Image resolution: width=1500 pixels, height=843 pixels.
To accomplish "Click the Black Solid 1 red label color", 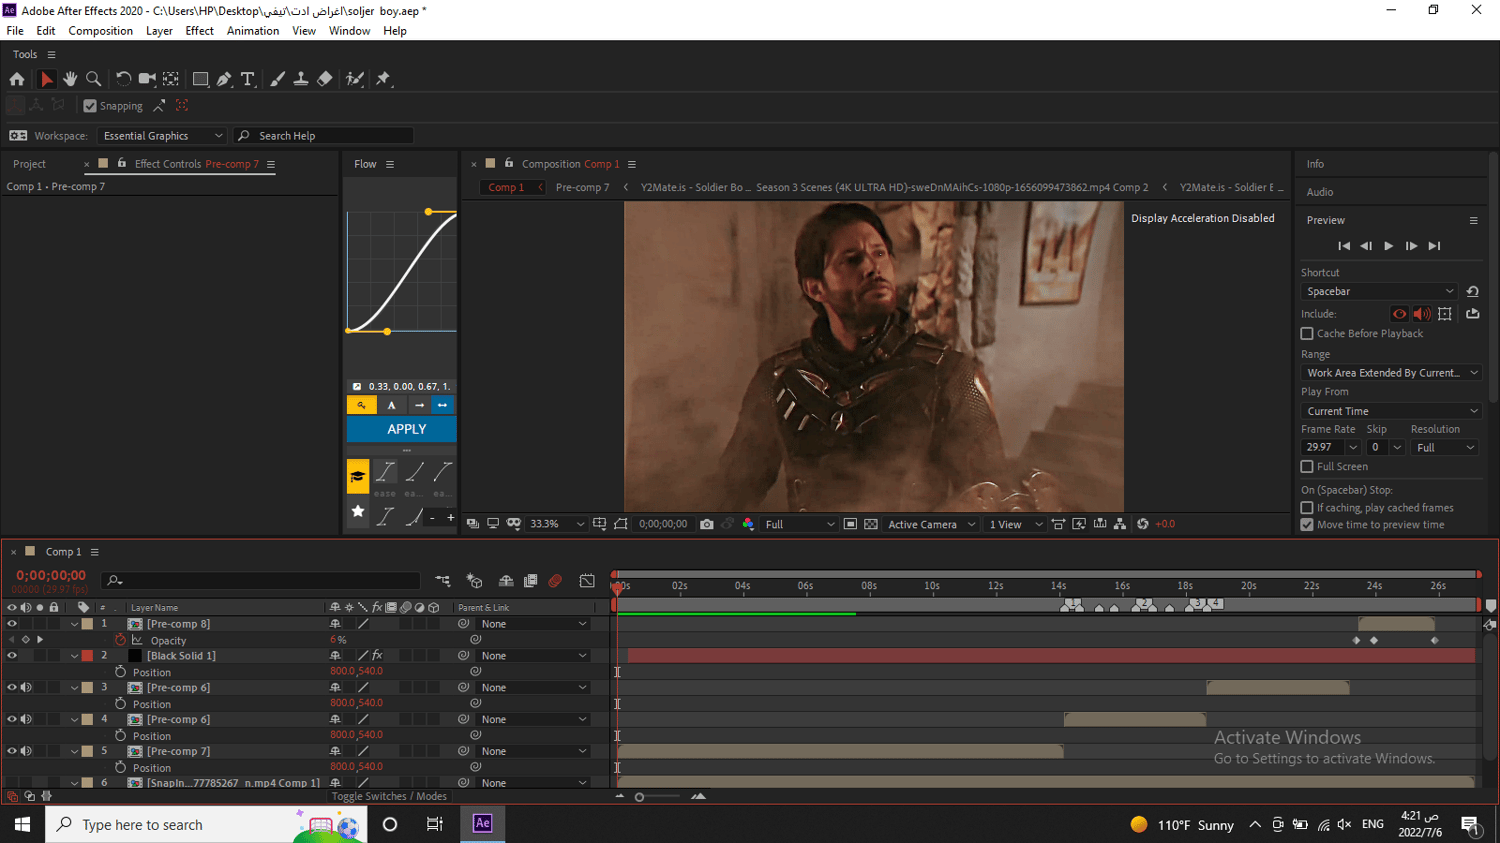I will click(x=88, y=656).
